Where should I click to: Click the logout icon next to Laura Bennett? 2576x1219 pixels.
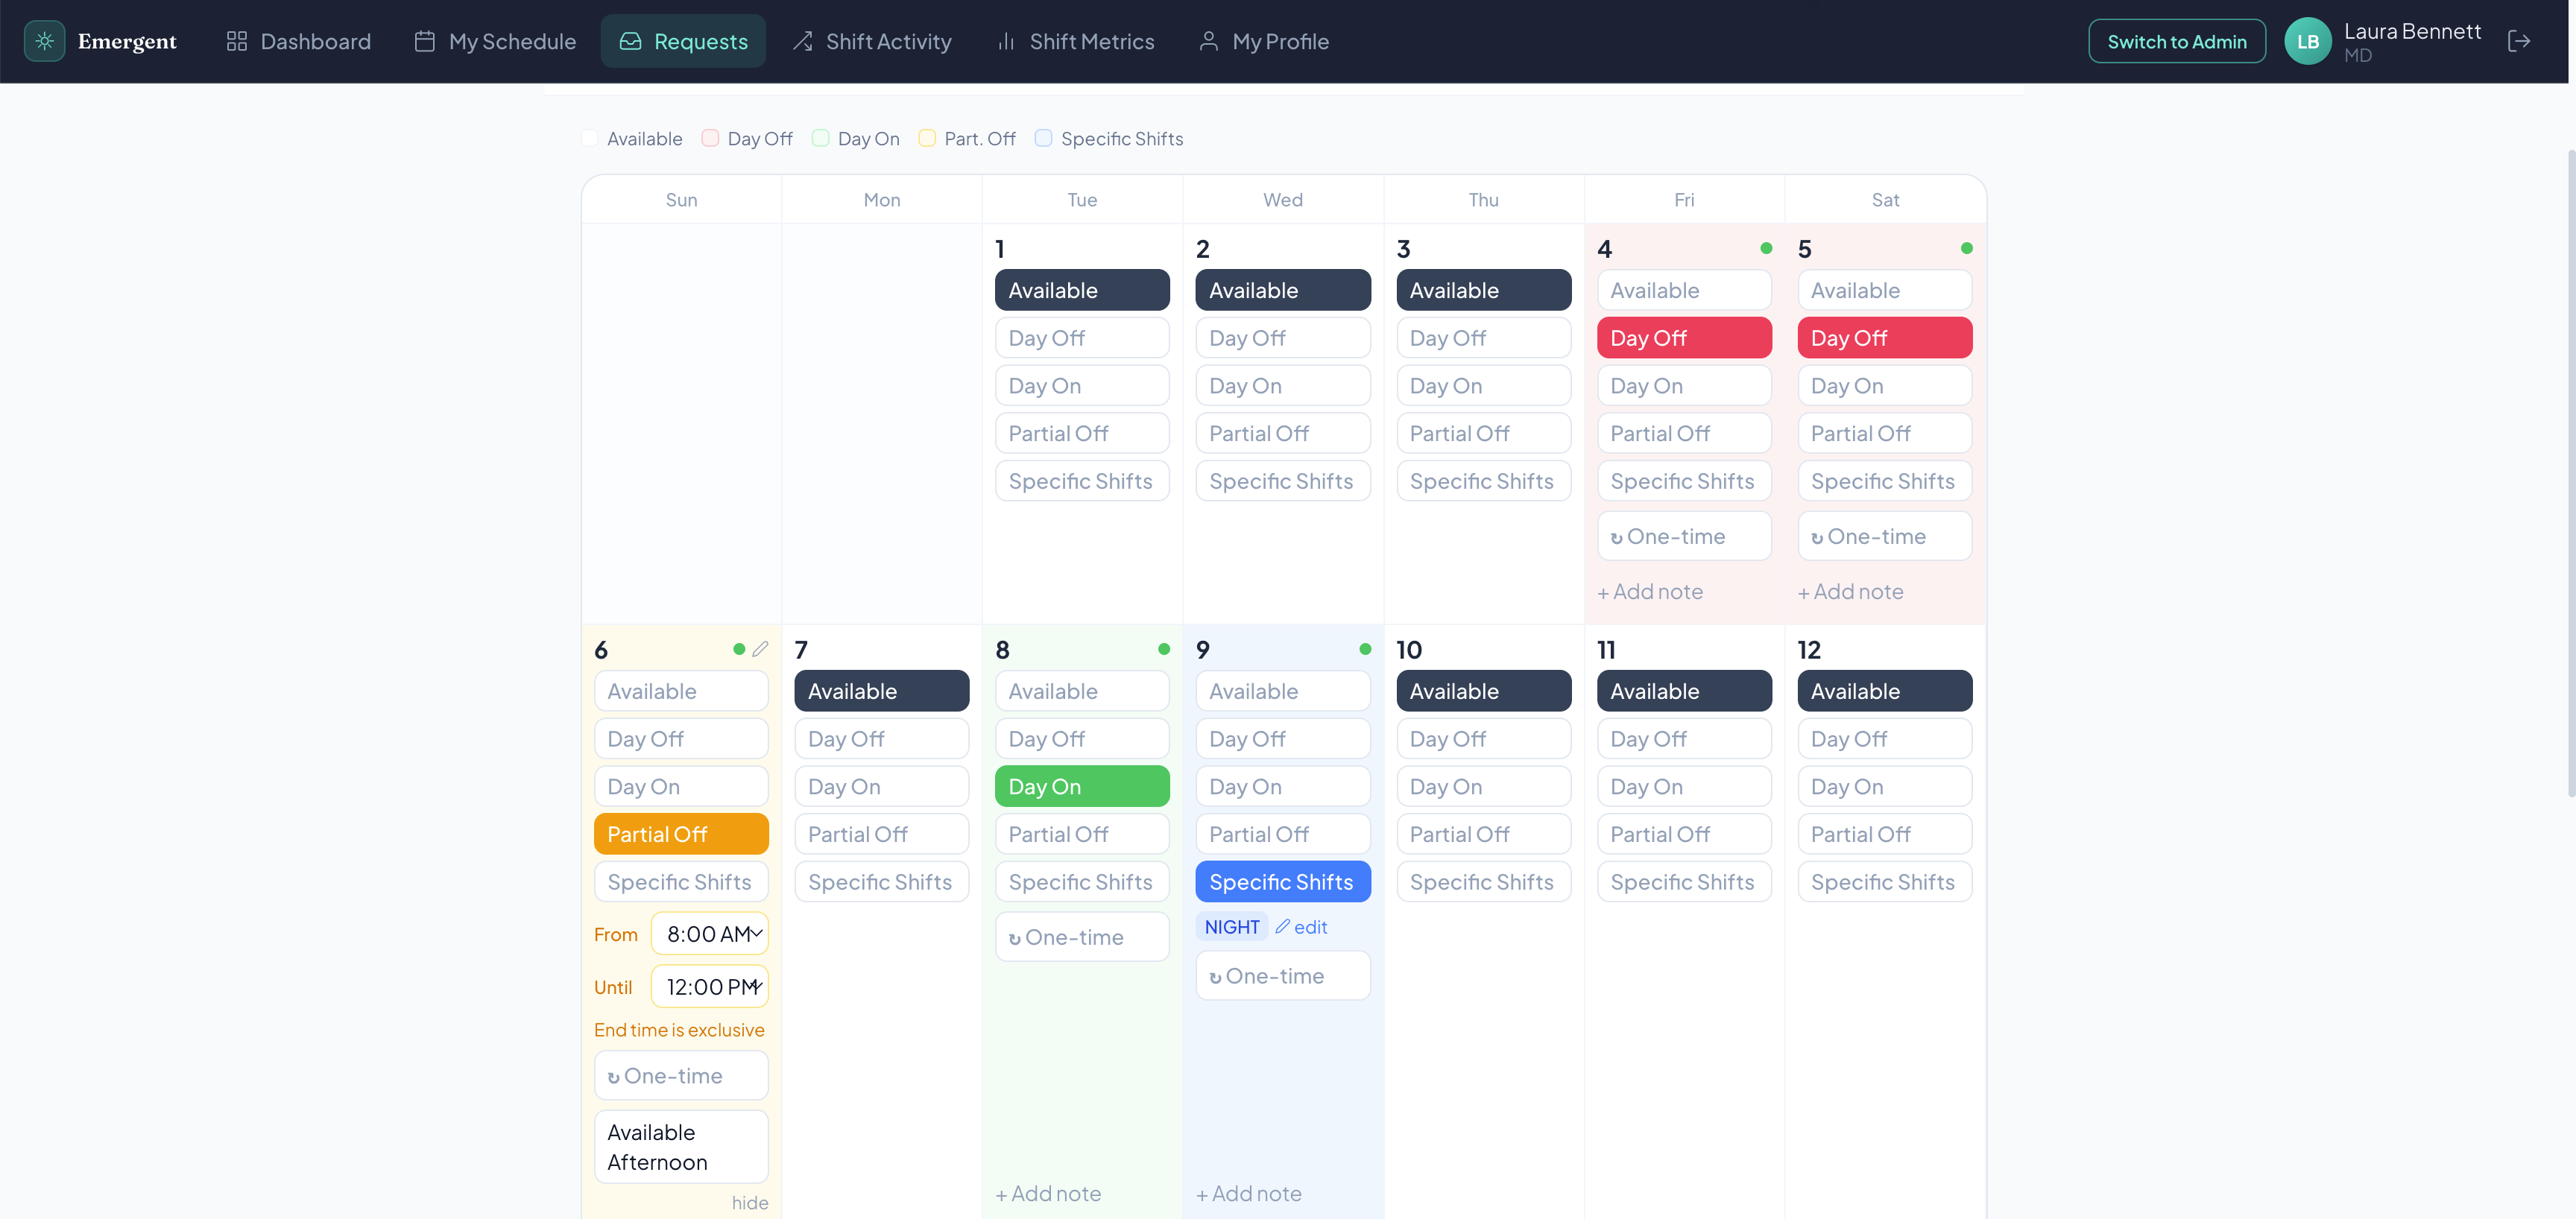click(x=2519, y=41)
